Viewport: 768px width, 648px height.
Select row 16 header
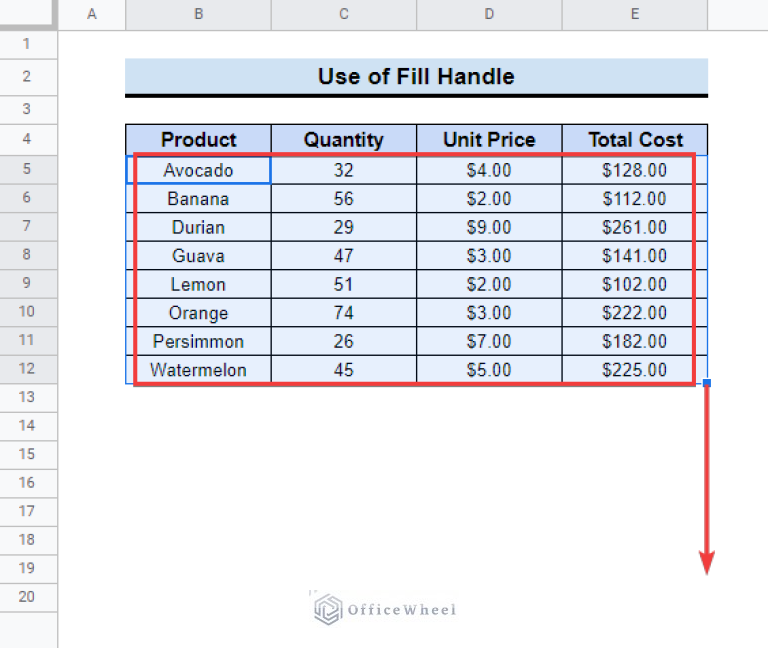(x=27, y=483)
